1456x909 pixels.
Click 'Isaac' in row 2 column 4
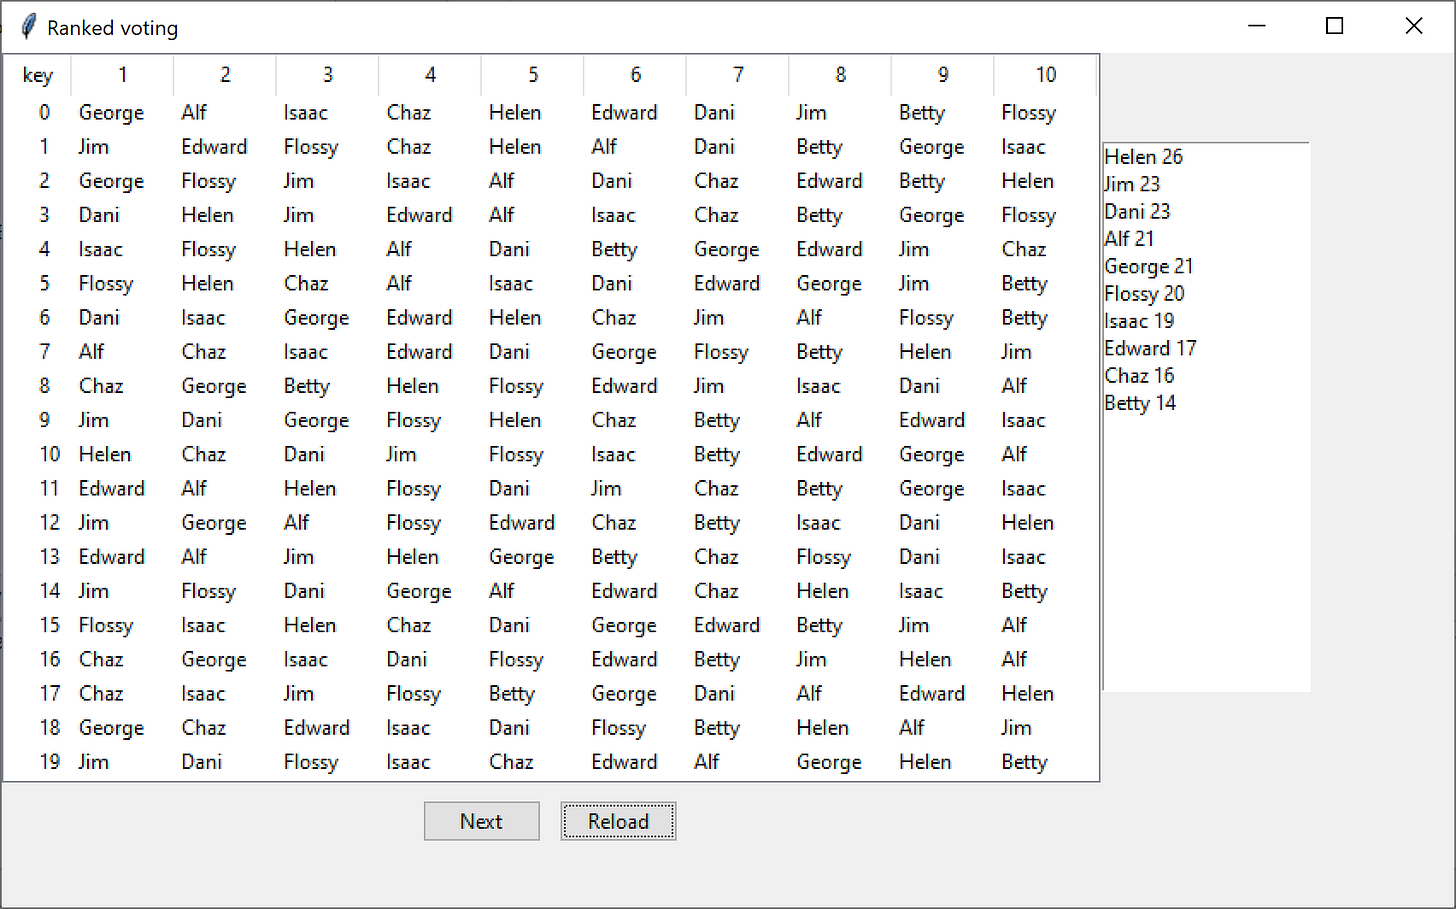click(x=408, y=181)
